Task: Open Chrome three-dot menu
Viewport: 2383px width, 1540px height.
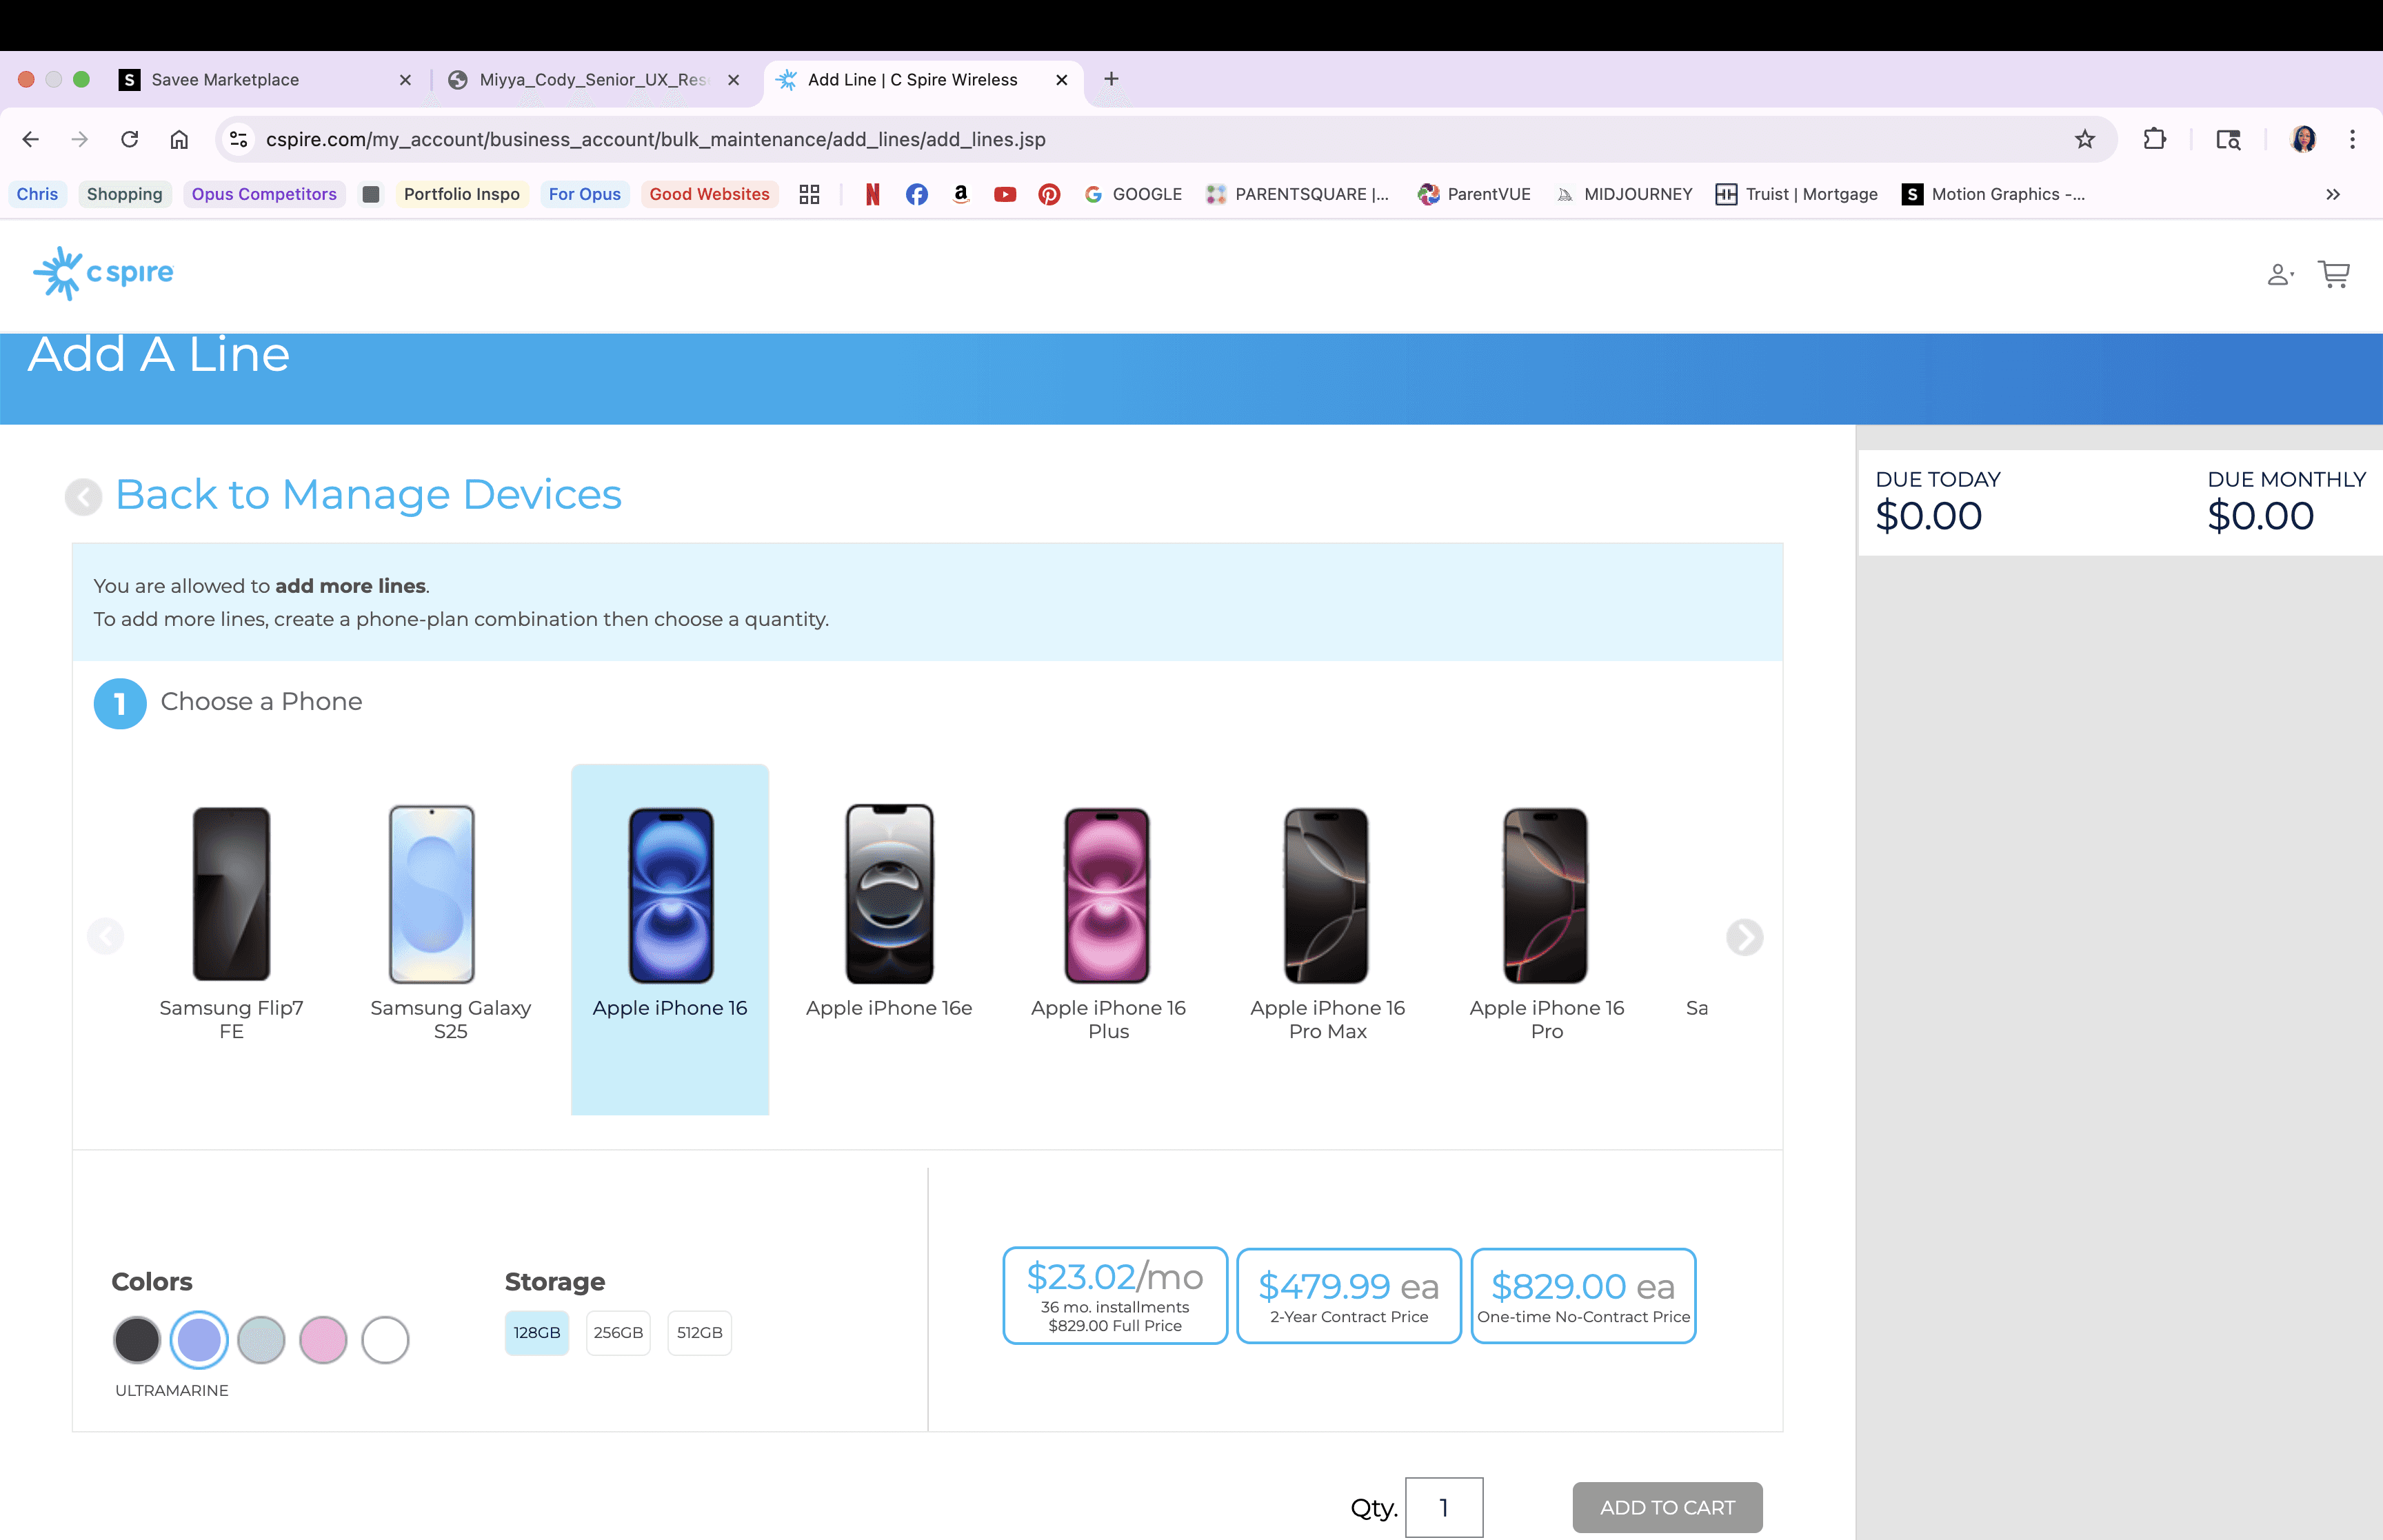Action: [x=2352, y=139]
